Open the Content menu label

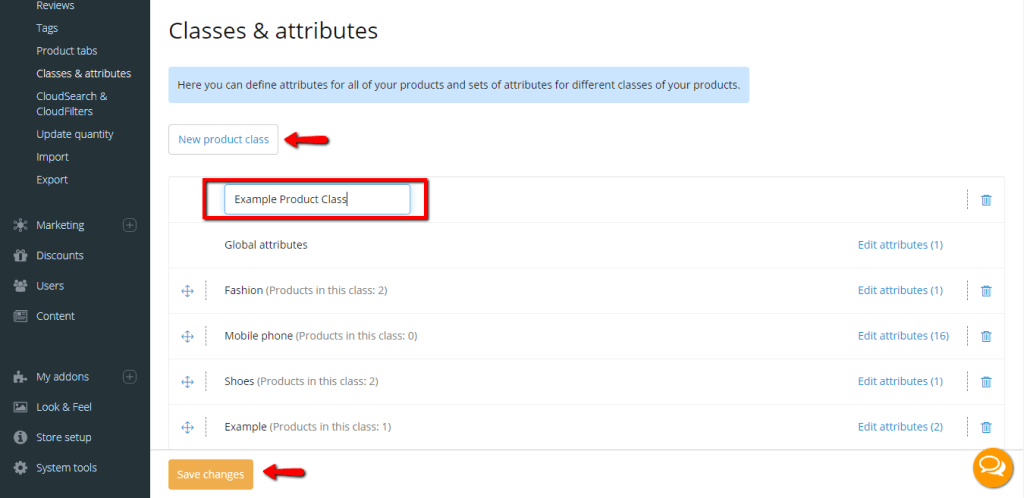[x=56, y=316]
